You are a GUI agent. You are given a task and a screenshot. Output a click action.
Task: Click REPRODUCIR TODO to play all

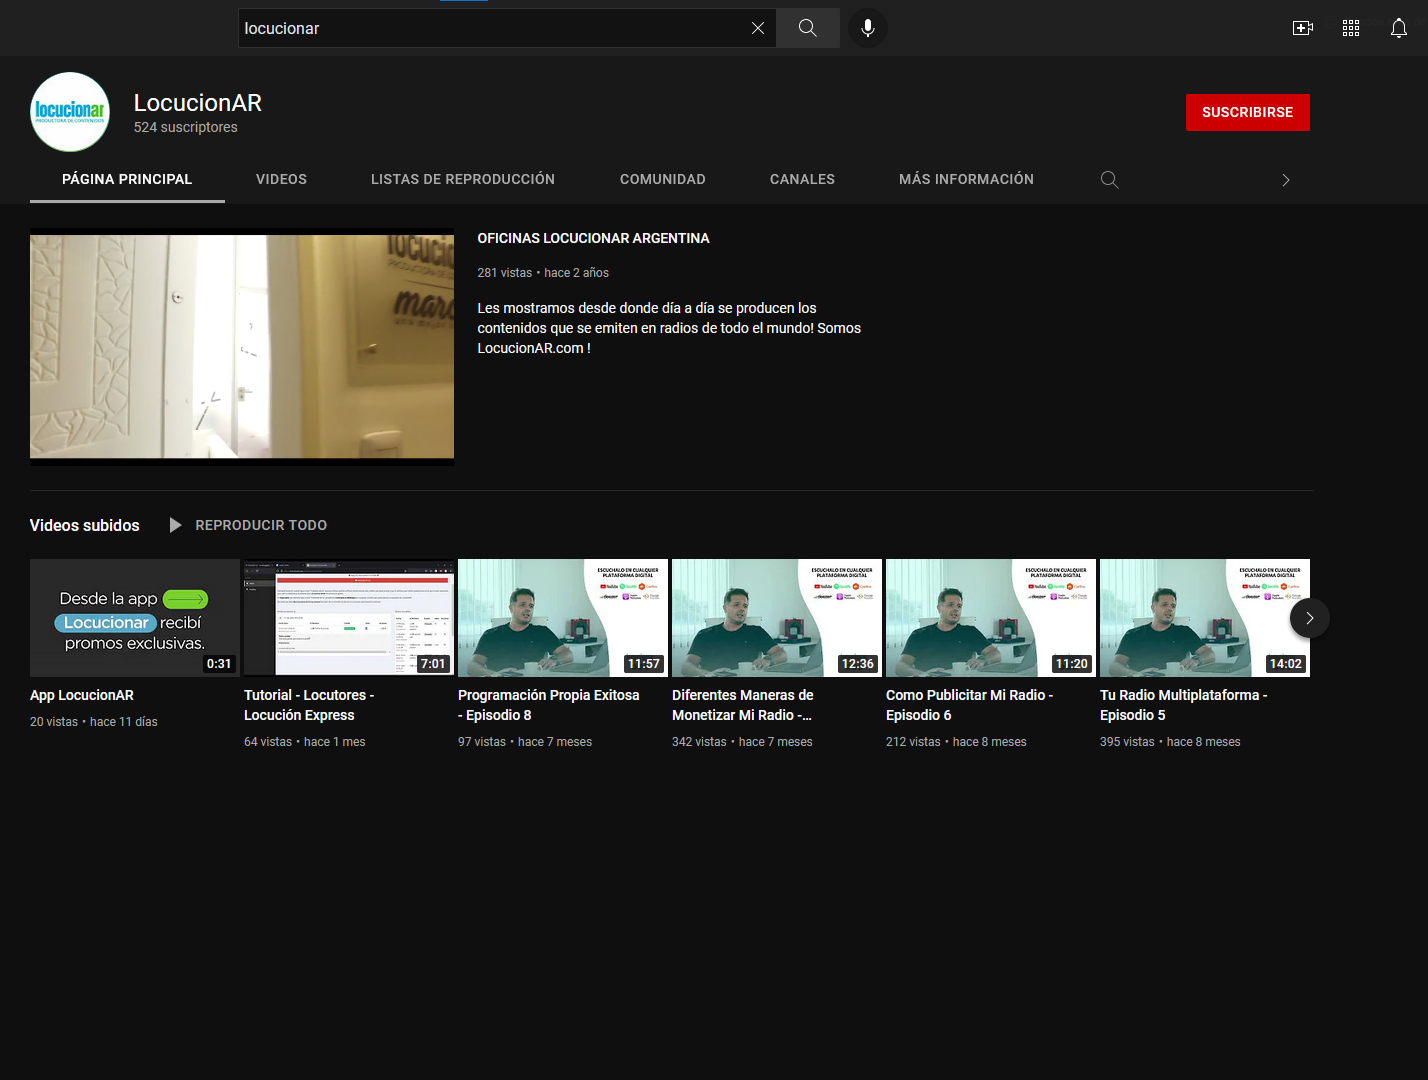260,525
